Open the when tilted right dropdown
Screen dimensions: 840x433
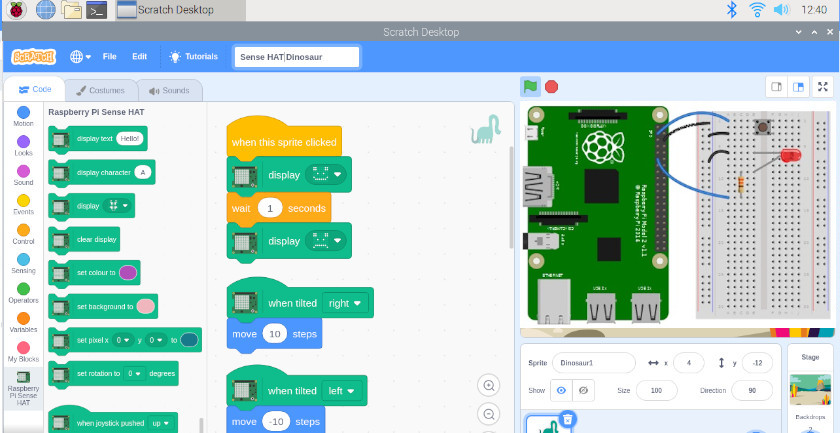(345, 303)
